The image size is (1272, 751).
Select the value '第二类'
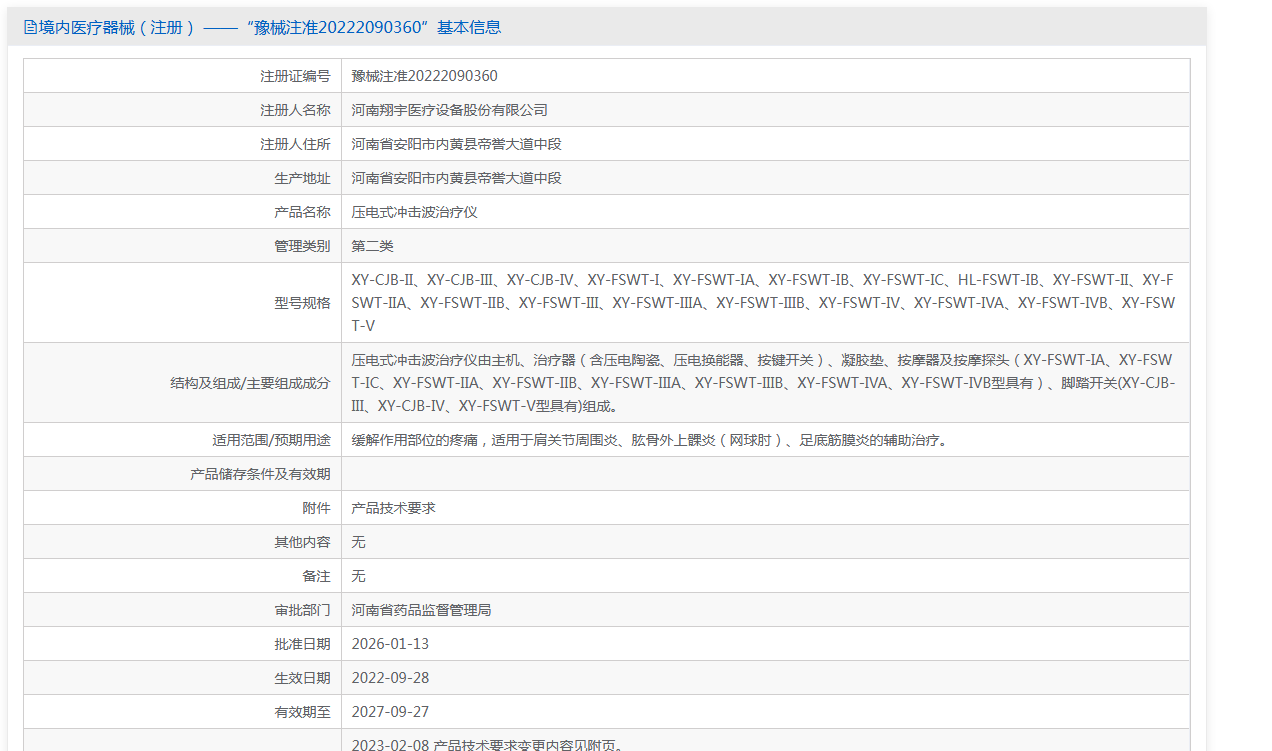(373, 246)
